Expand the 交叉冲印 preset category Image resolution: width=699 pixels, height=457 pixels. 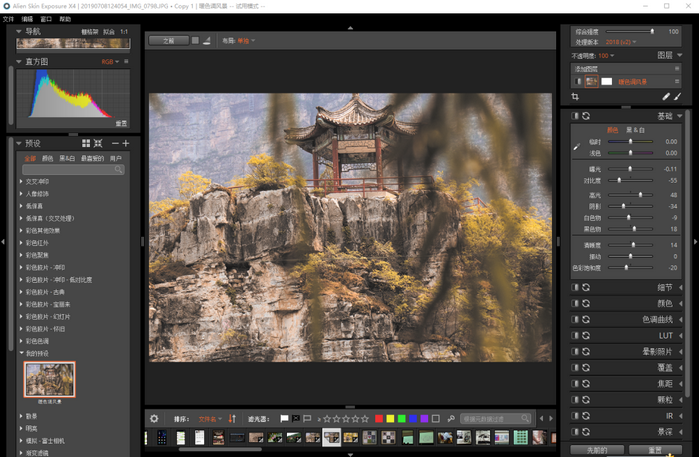21,181
